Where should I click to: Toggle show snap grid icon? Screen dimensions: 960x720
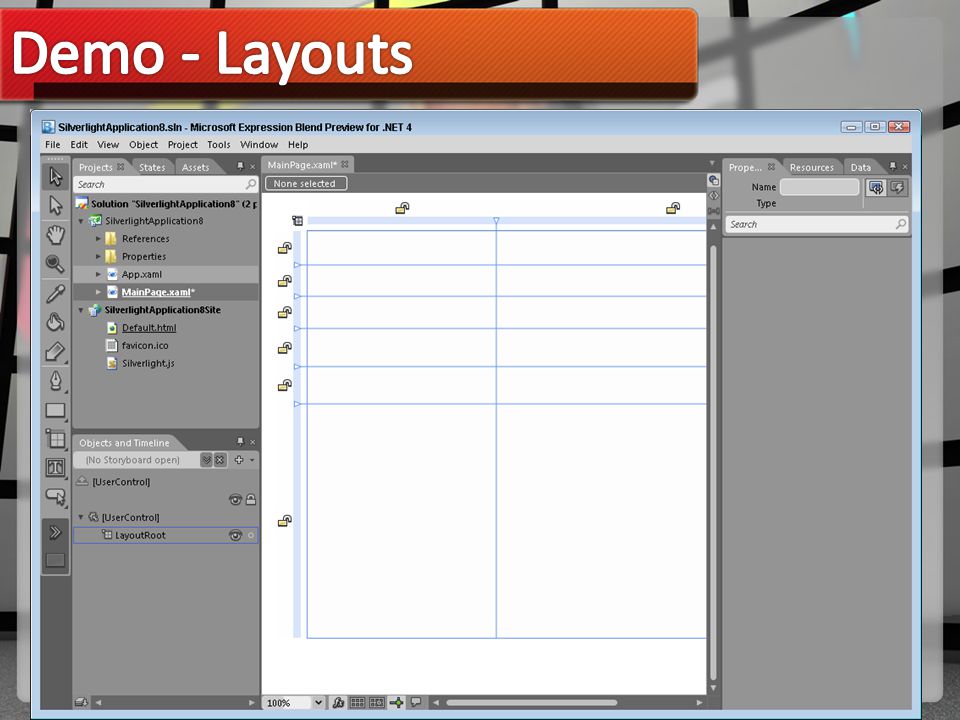[358, 702]
